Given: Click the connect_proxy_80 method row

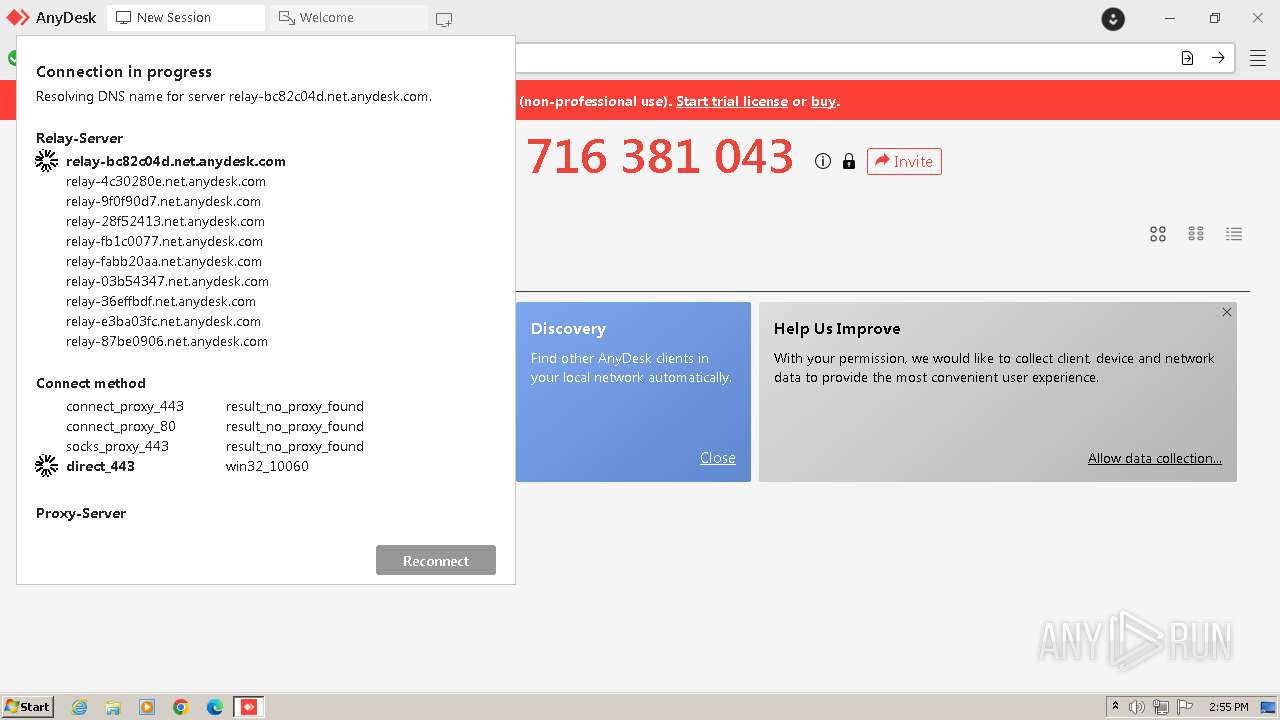Looking at the screenshot, I should tap(215, 426).
